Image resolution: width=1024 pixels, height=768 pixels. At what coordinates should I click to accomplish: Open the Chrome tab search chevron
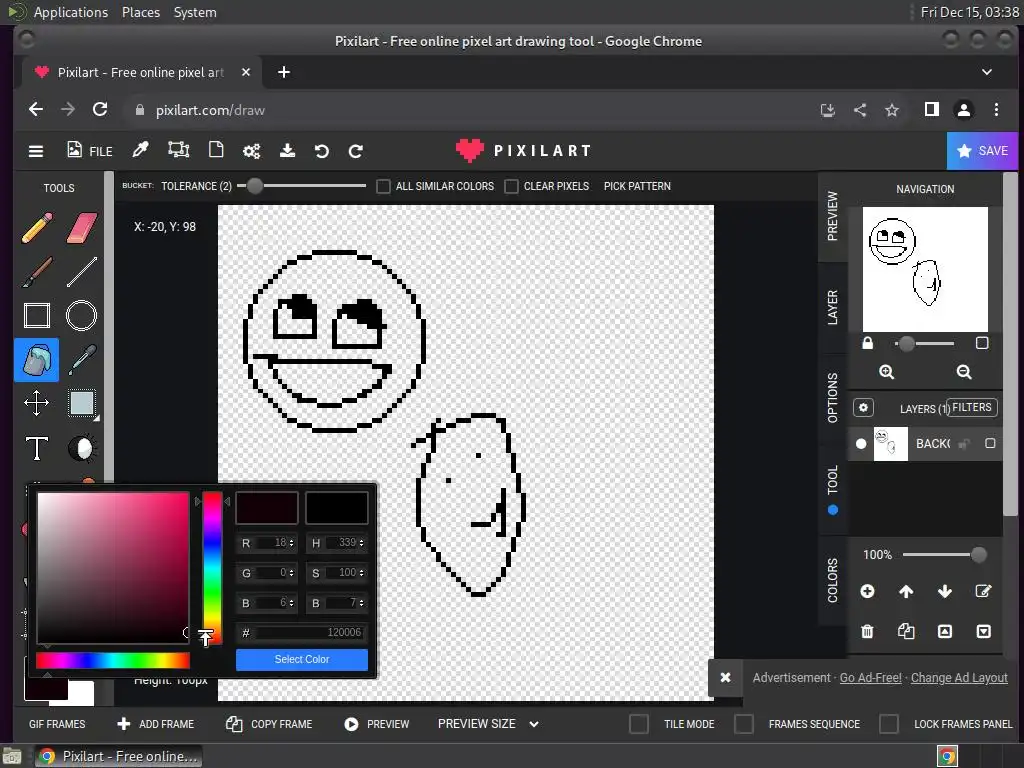[x=987, y=72]
